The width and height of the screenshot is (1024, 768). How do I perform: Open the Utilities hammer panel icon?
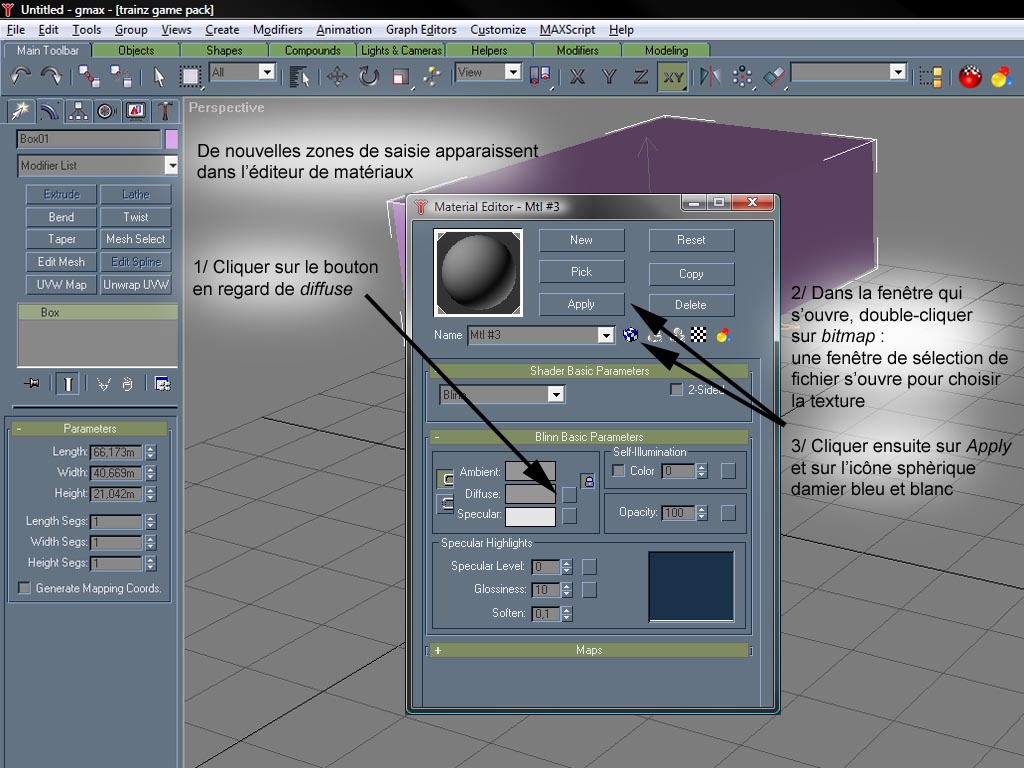(x=165, y=111)
